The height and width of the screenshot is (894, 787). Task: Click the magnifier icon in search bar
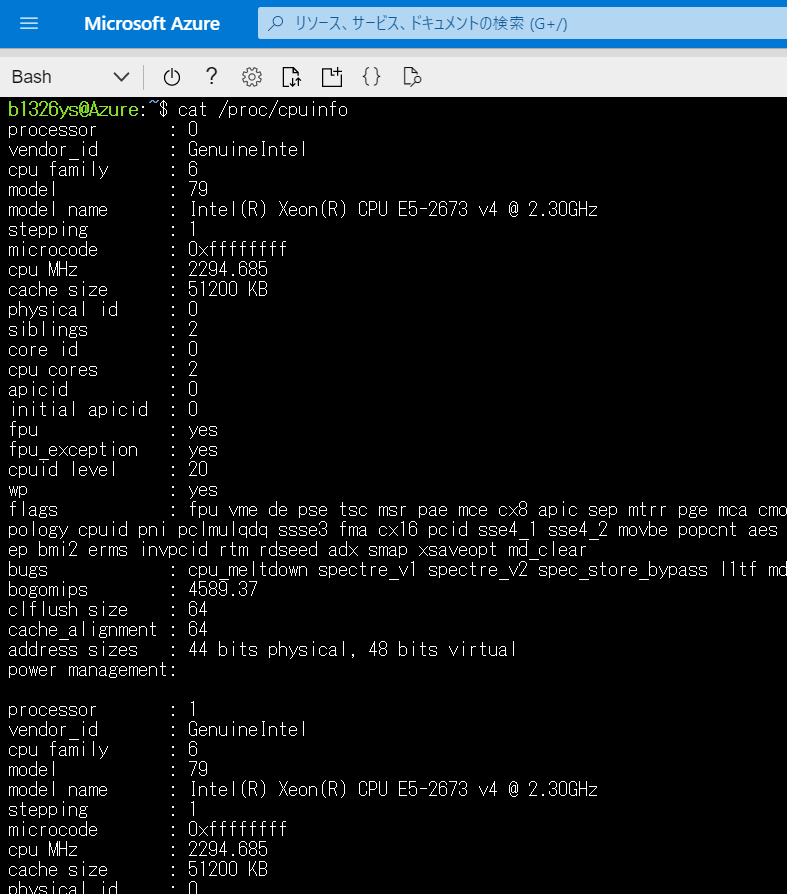click(x=277, y=23)
